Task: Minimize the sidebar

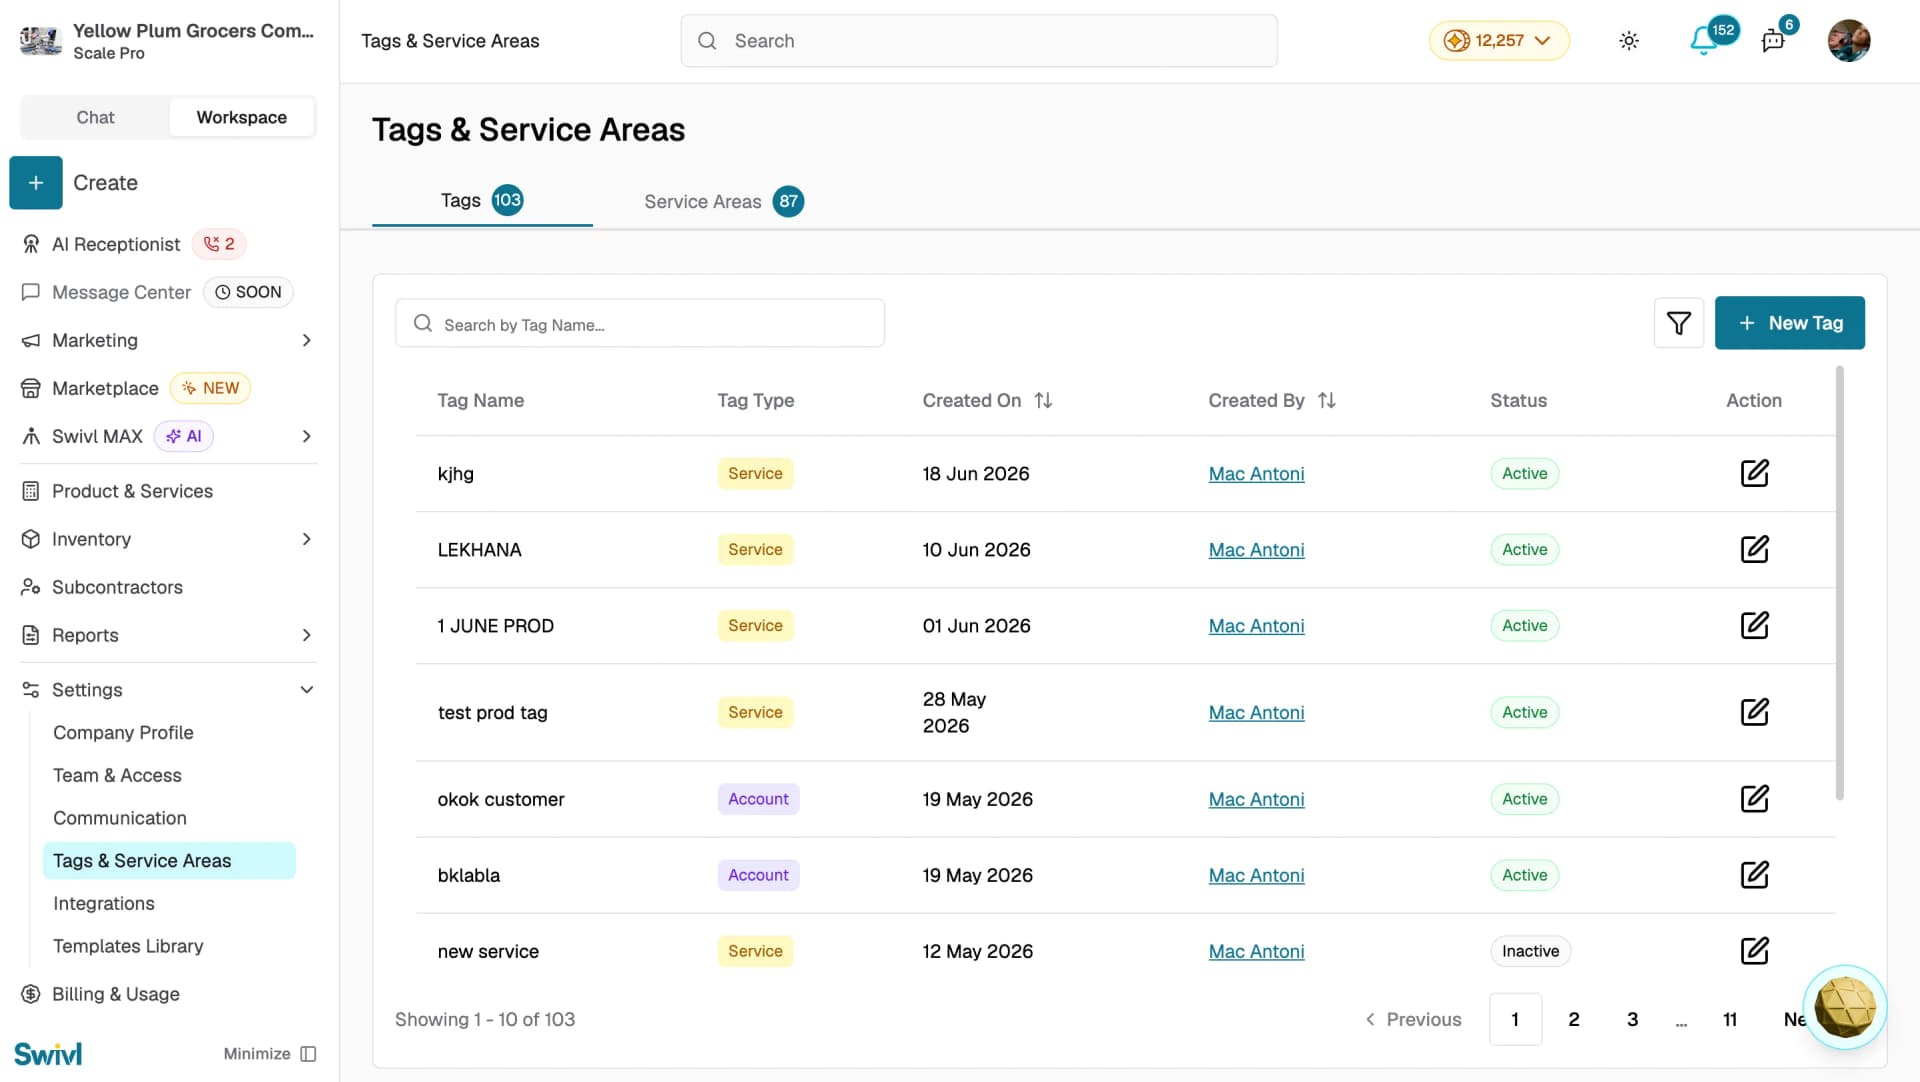Action: coord(270,1054)
